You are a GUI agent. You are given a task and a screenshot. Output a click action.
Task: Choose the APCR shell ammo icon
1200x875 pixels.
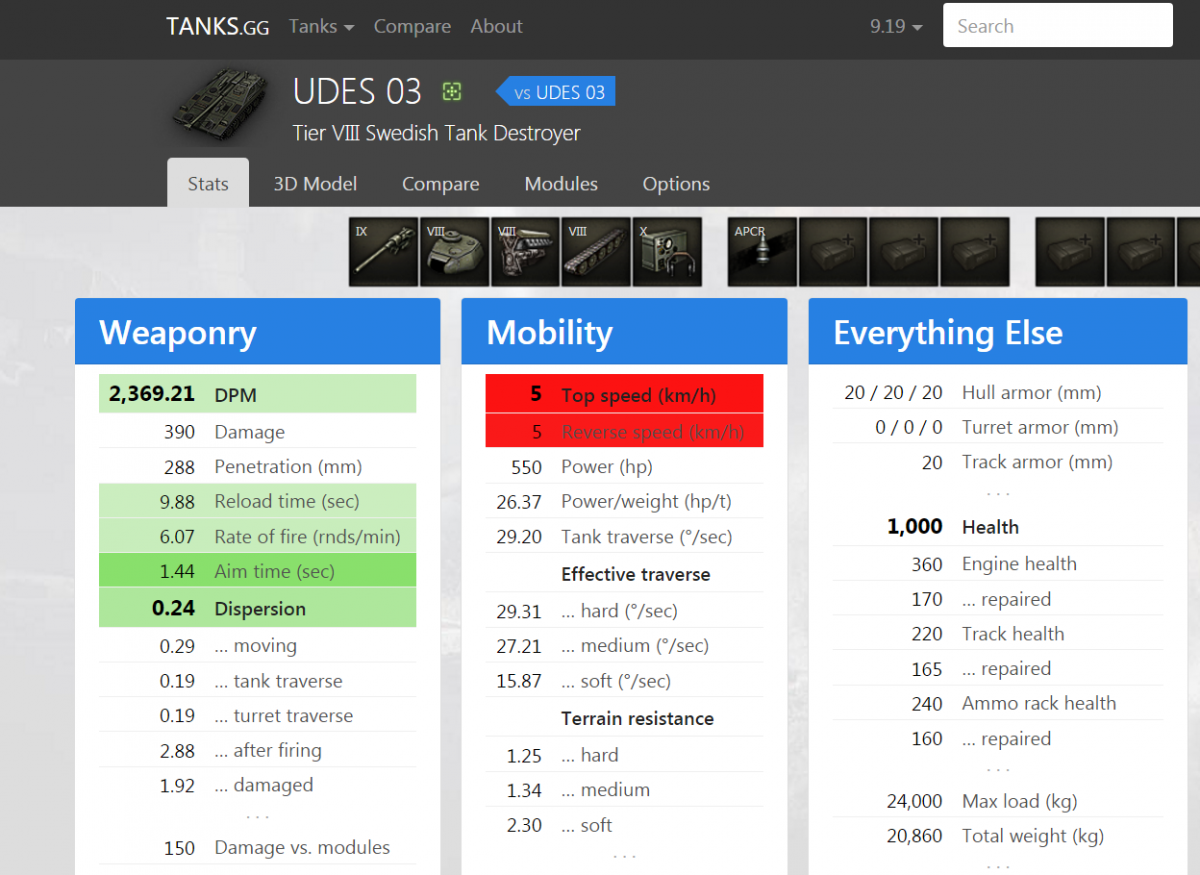coord(763,252)
